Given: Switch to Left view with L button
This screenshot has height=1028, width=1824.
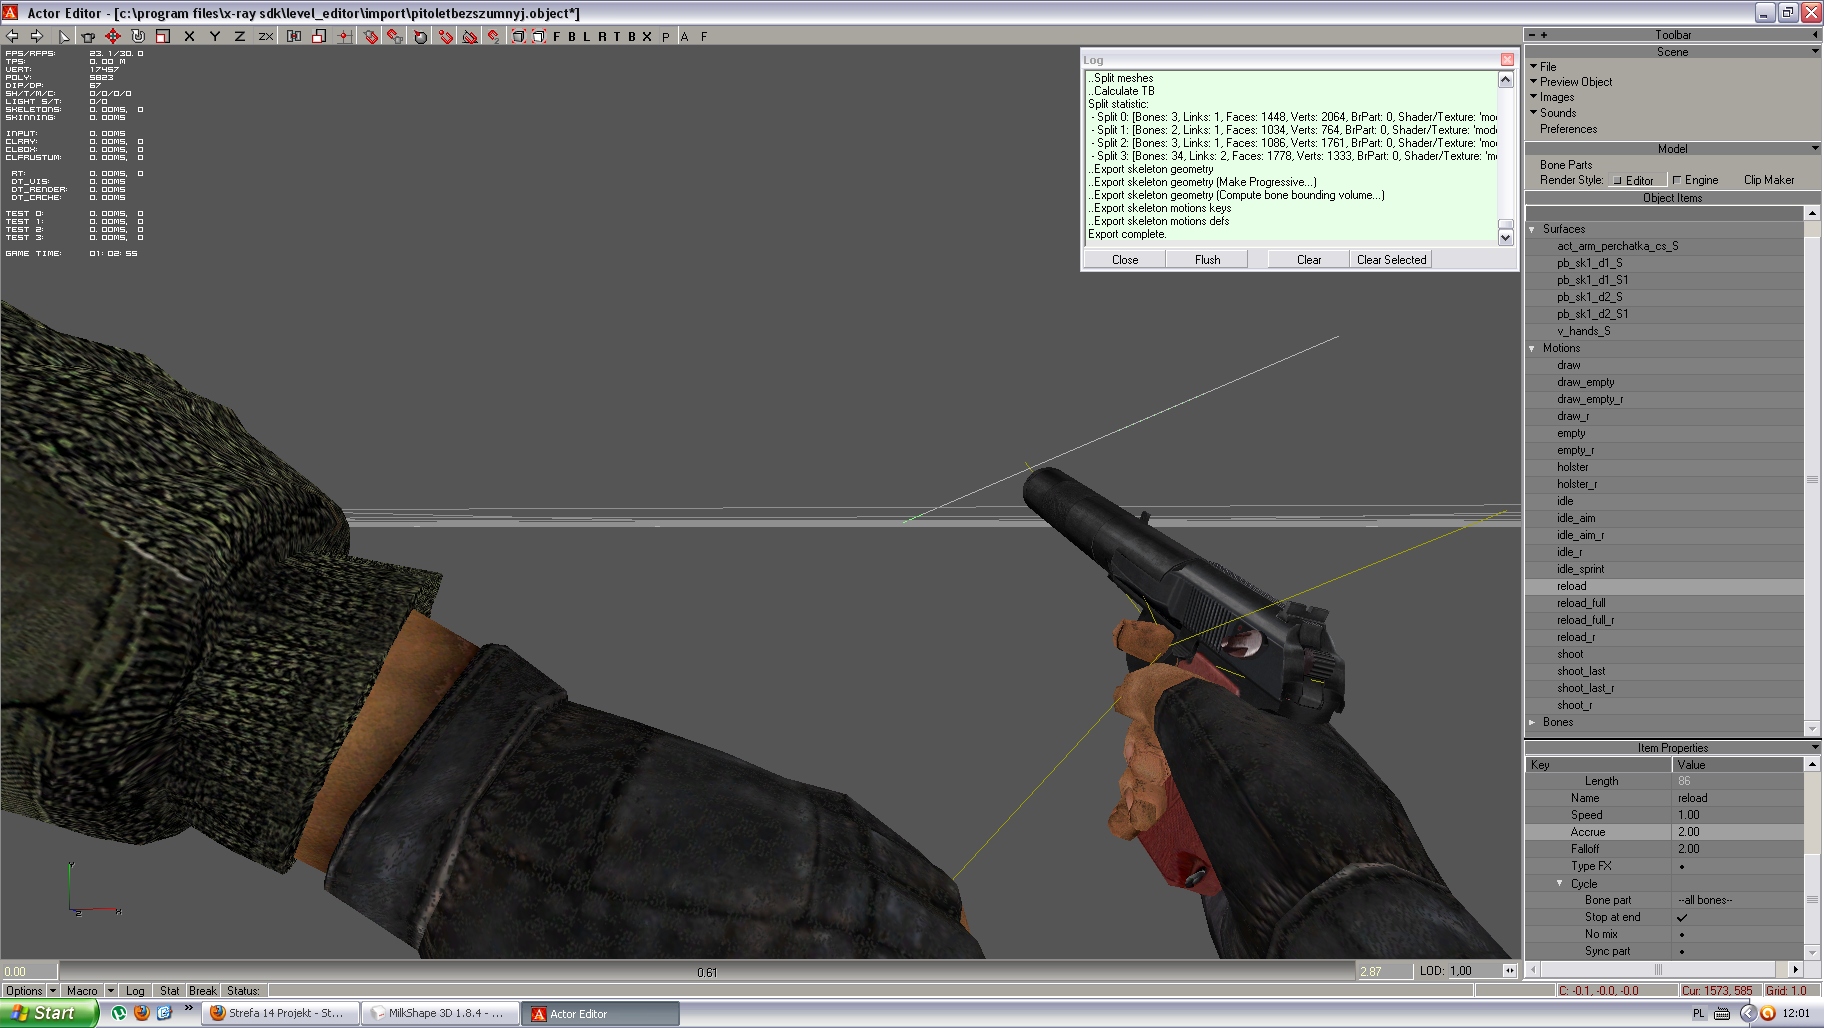Looking at the screenshot, I should point(587,36).
